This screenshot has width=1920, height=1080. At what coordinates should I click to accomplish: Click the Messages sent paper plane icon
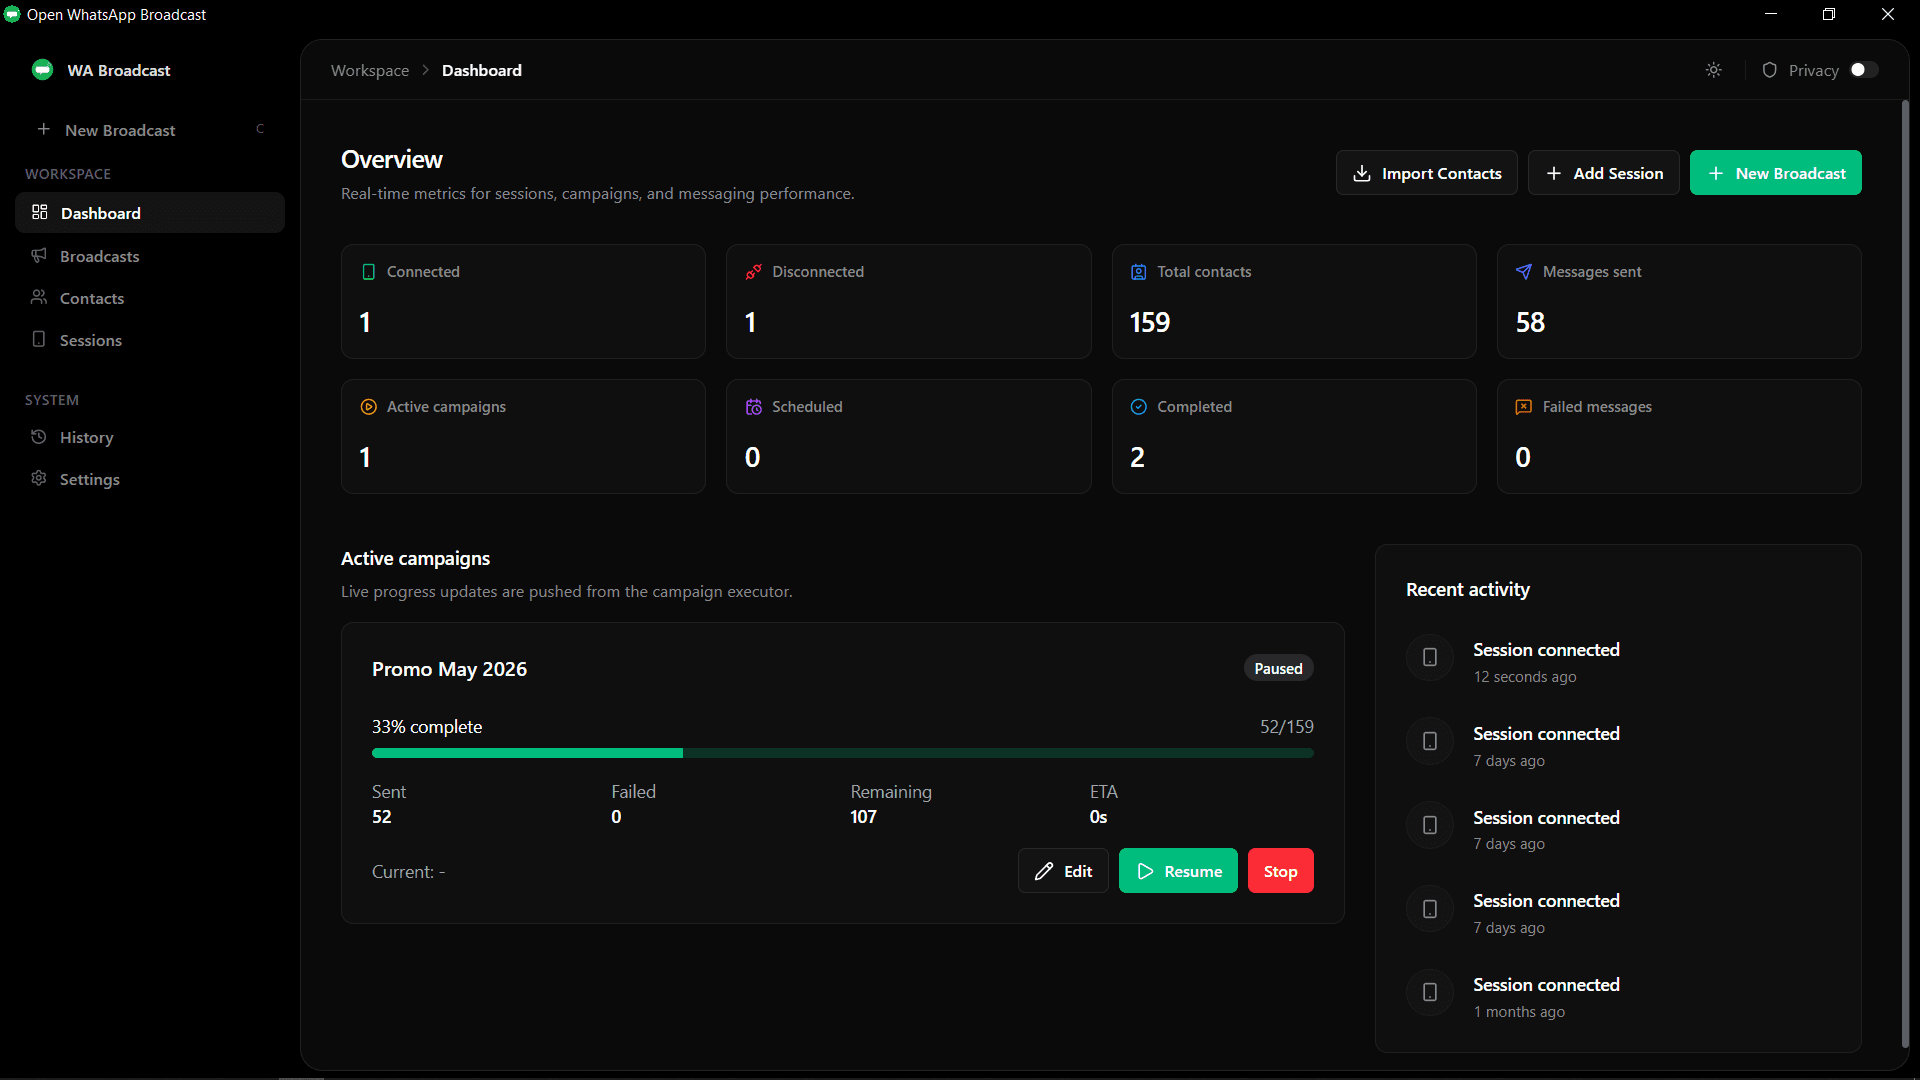[x=1524, y=272]
